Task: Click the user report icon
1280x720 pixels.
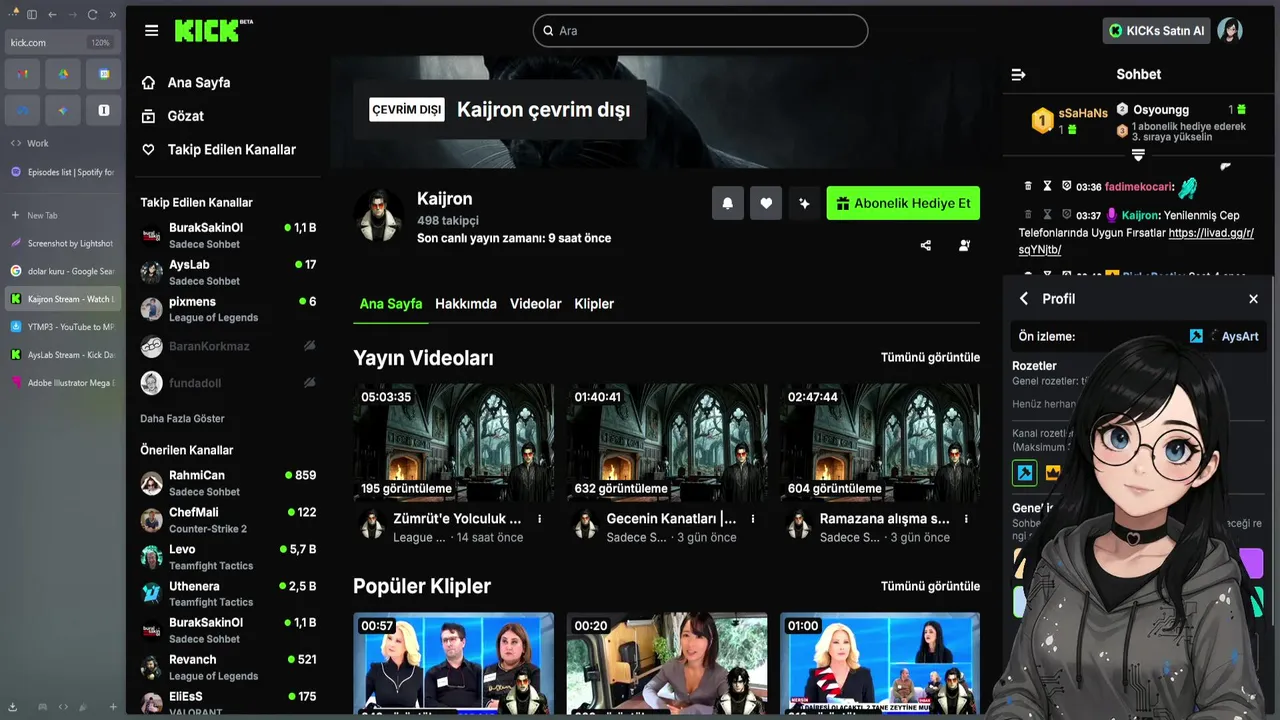Action: click(x=964, y=245)
